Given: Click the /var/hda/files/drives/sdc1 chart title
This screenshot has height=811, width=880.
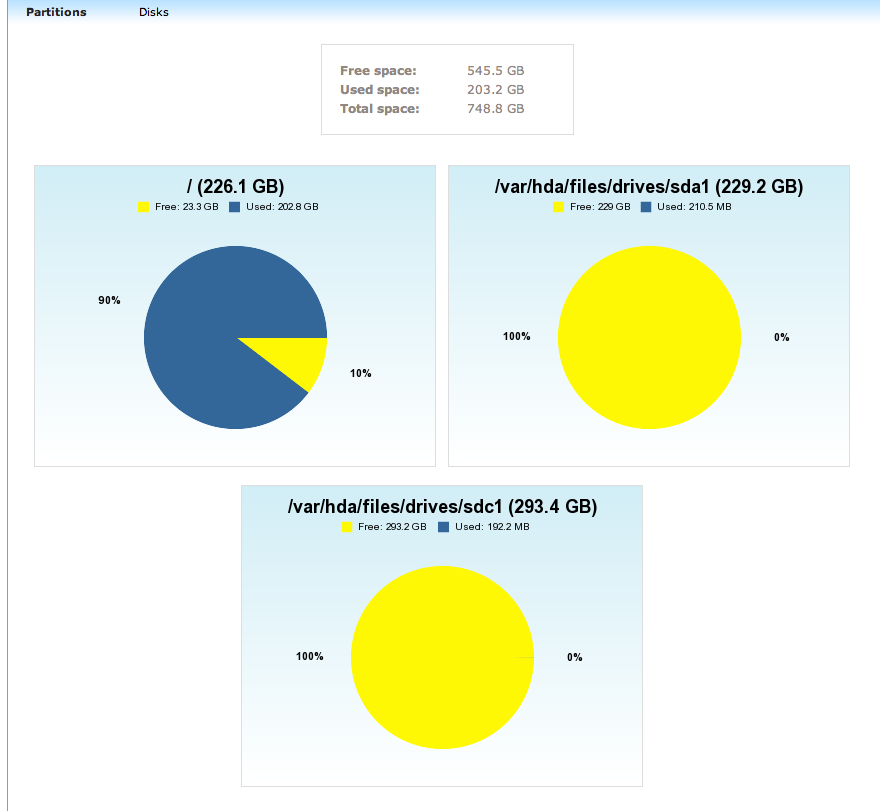Looking at the screenshot, I should click(x=442, y=507).
